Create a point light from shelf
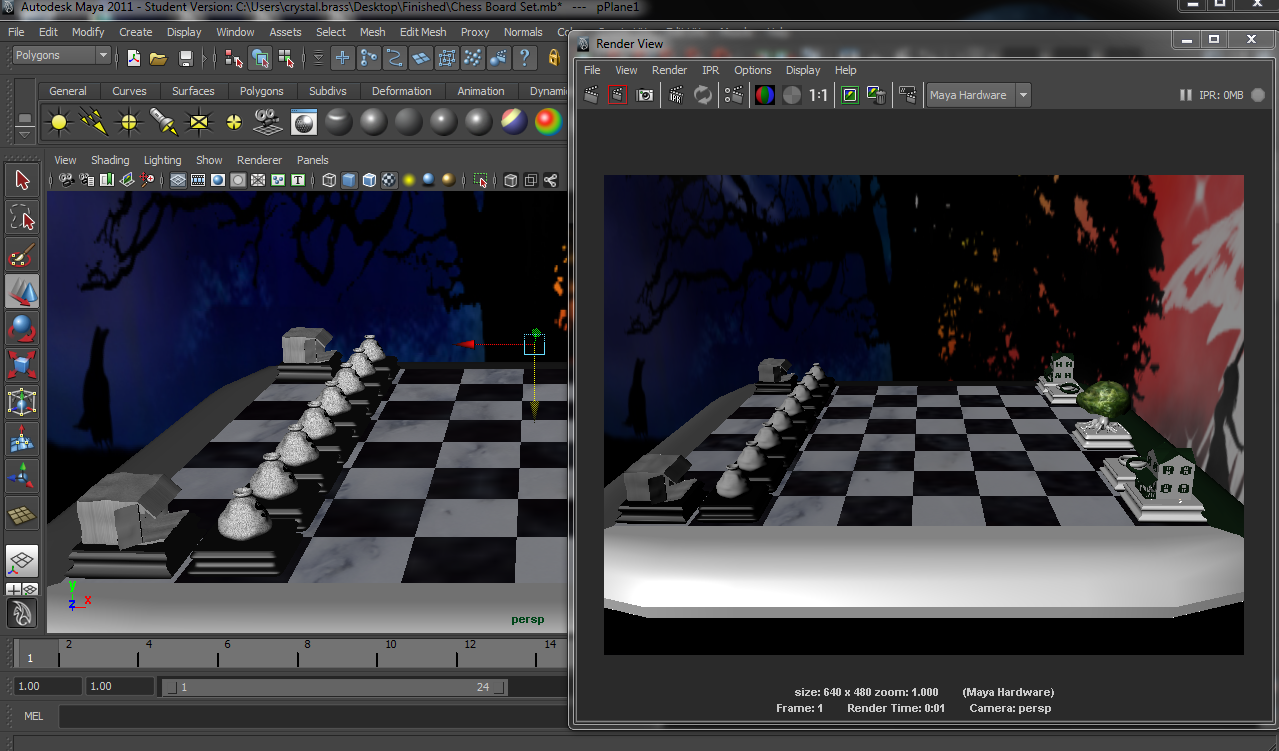This screenshot has height=751, width=1279. click(129, 122)
